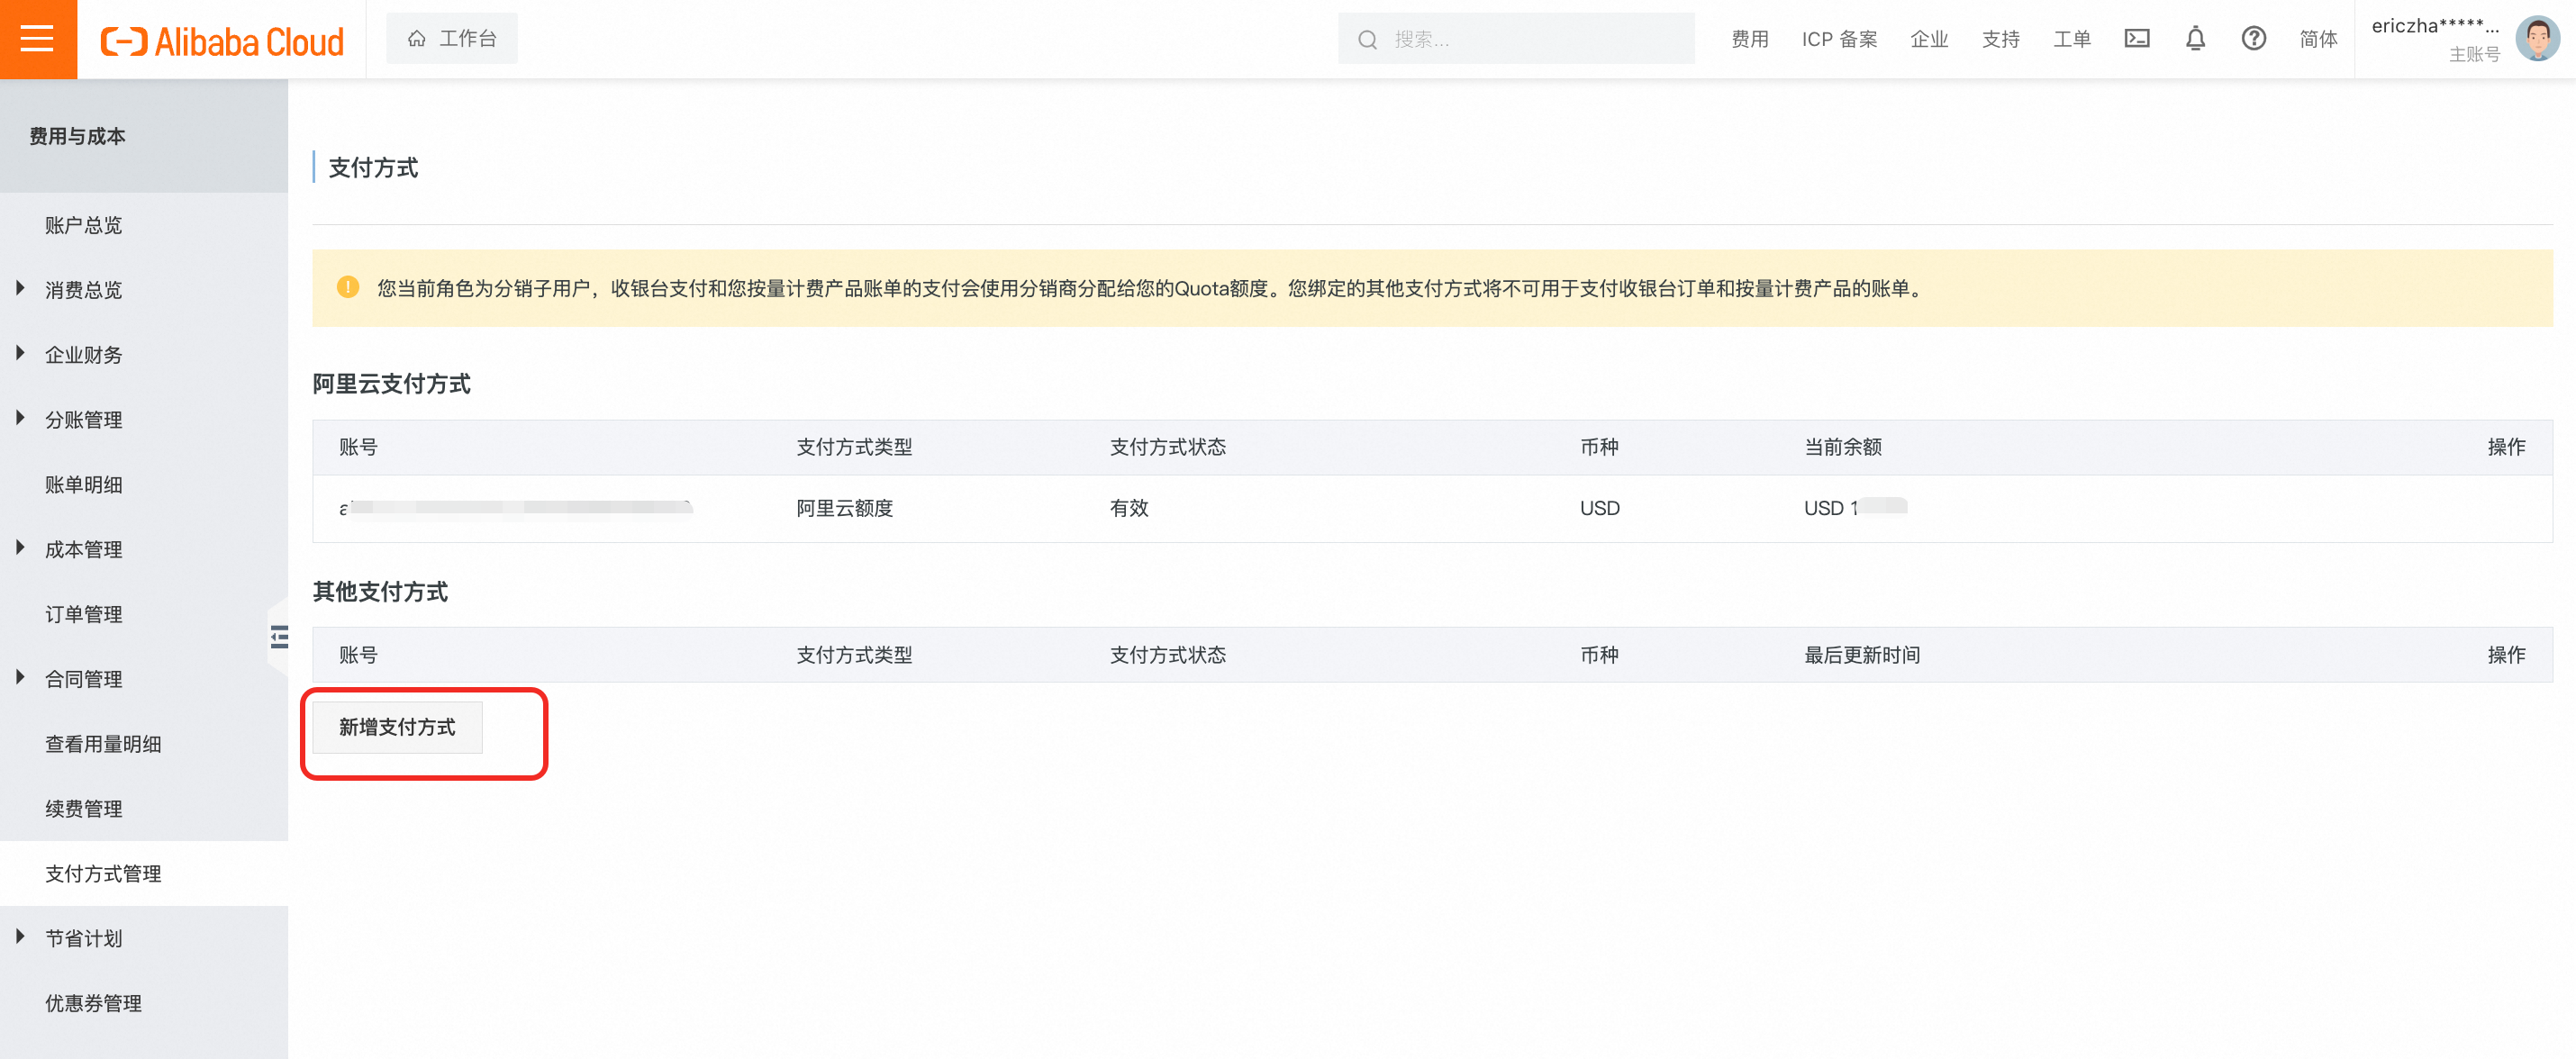The image size is (2576, 1059).
Task: Click the Alibaba Cloud logo
Action: (222, 41)
